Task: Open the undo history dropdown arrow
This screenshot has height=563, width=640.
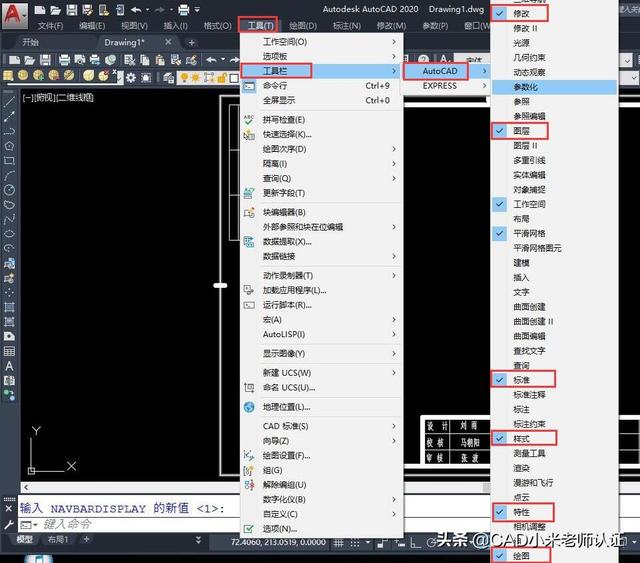Action: [147, 9]
